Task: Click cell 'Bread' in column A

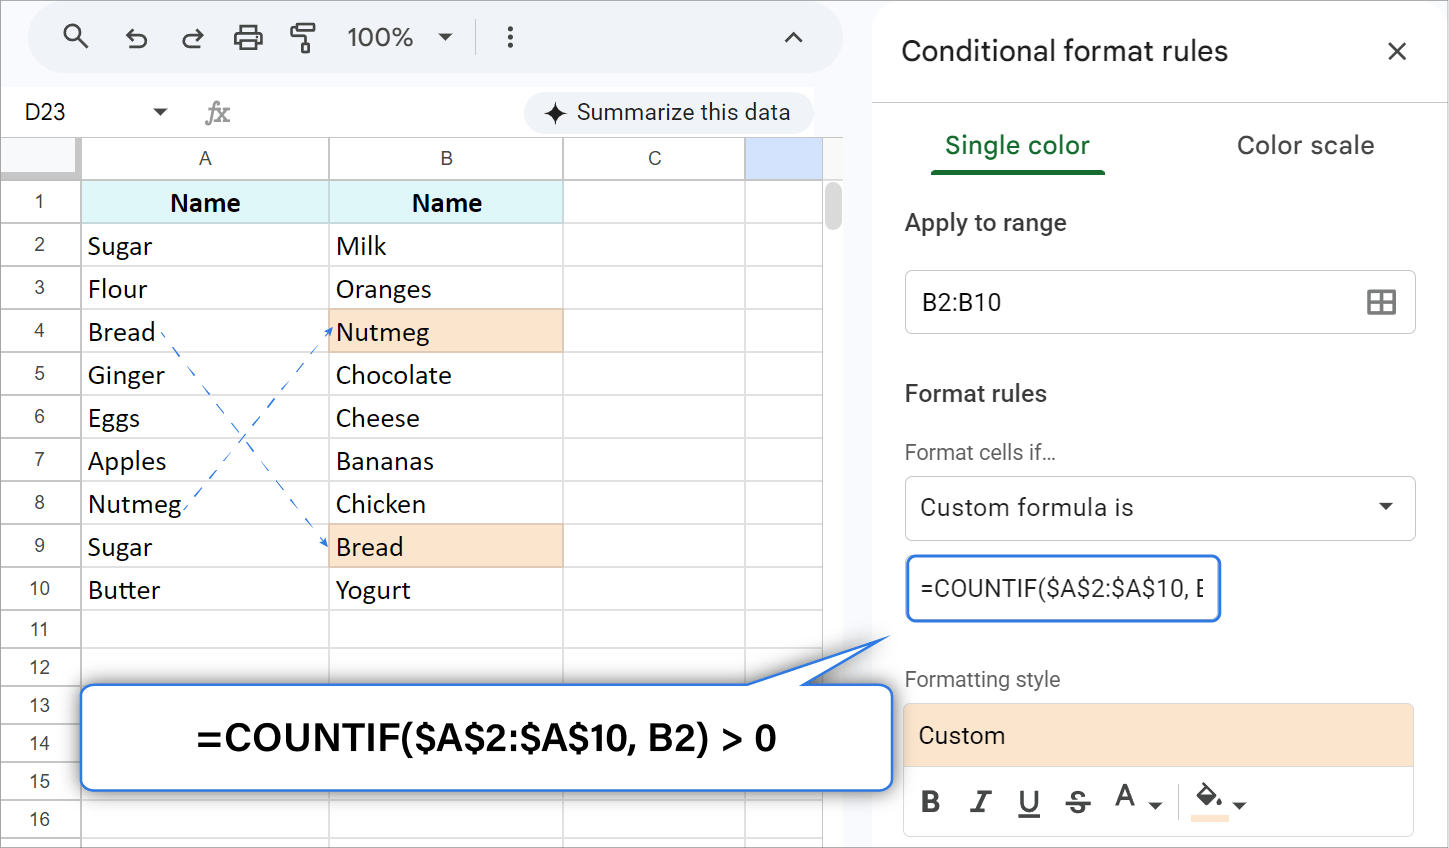Action: coord(205,331)
